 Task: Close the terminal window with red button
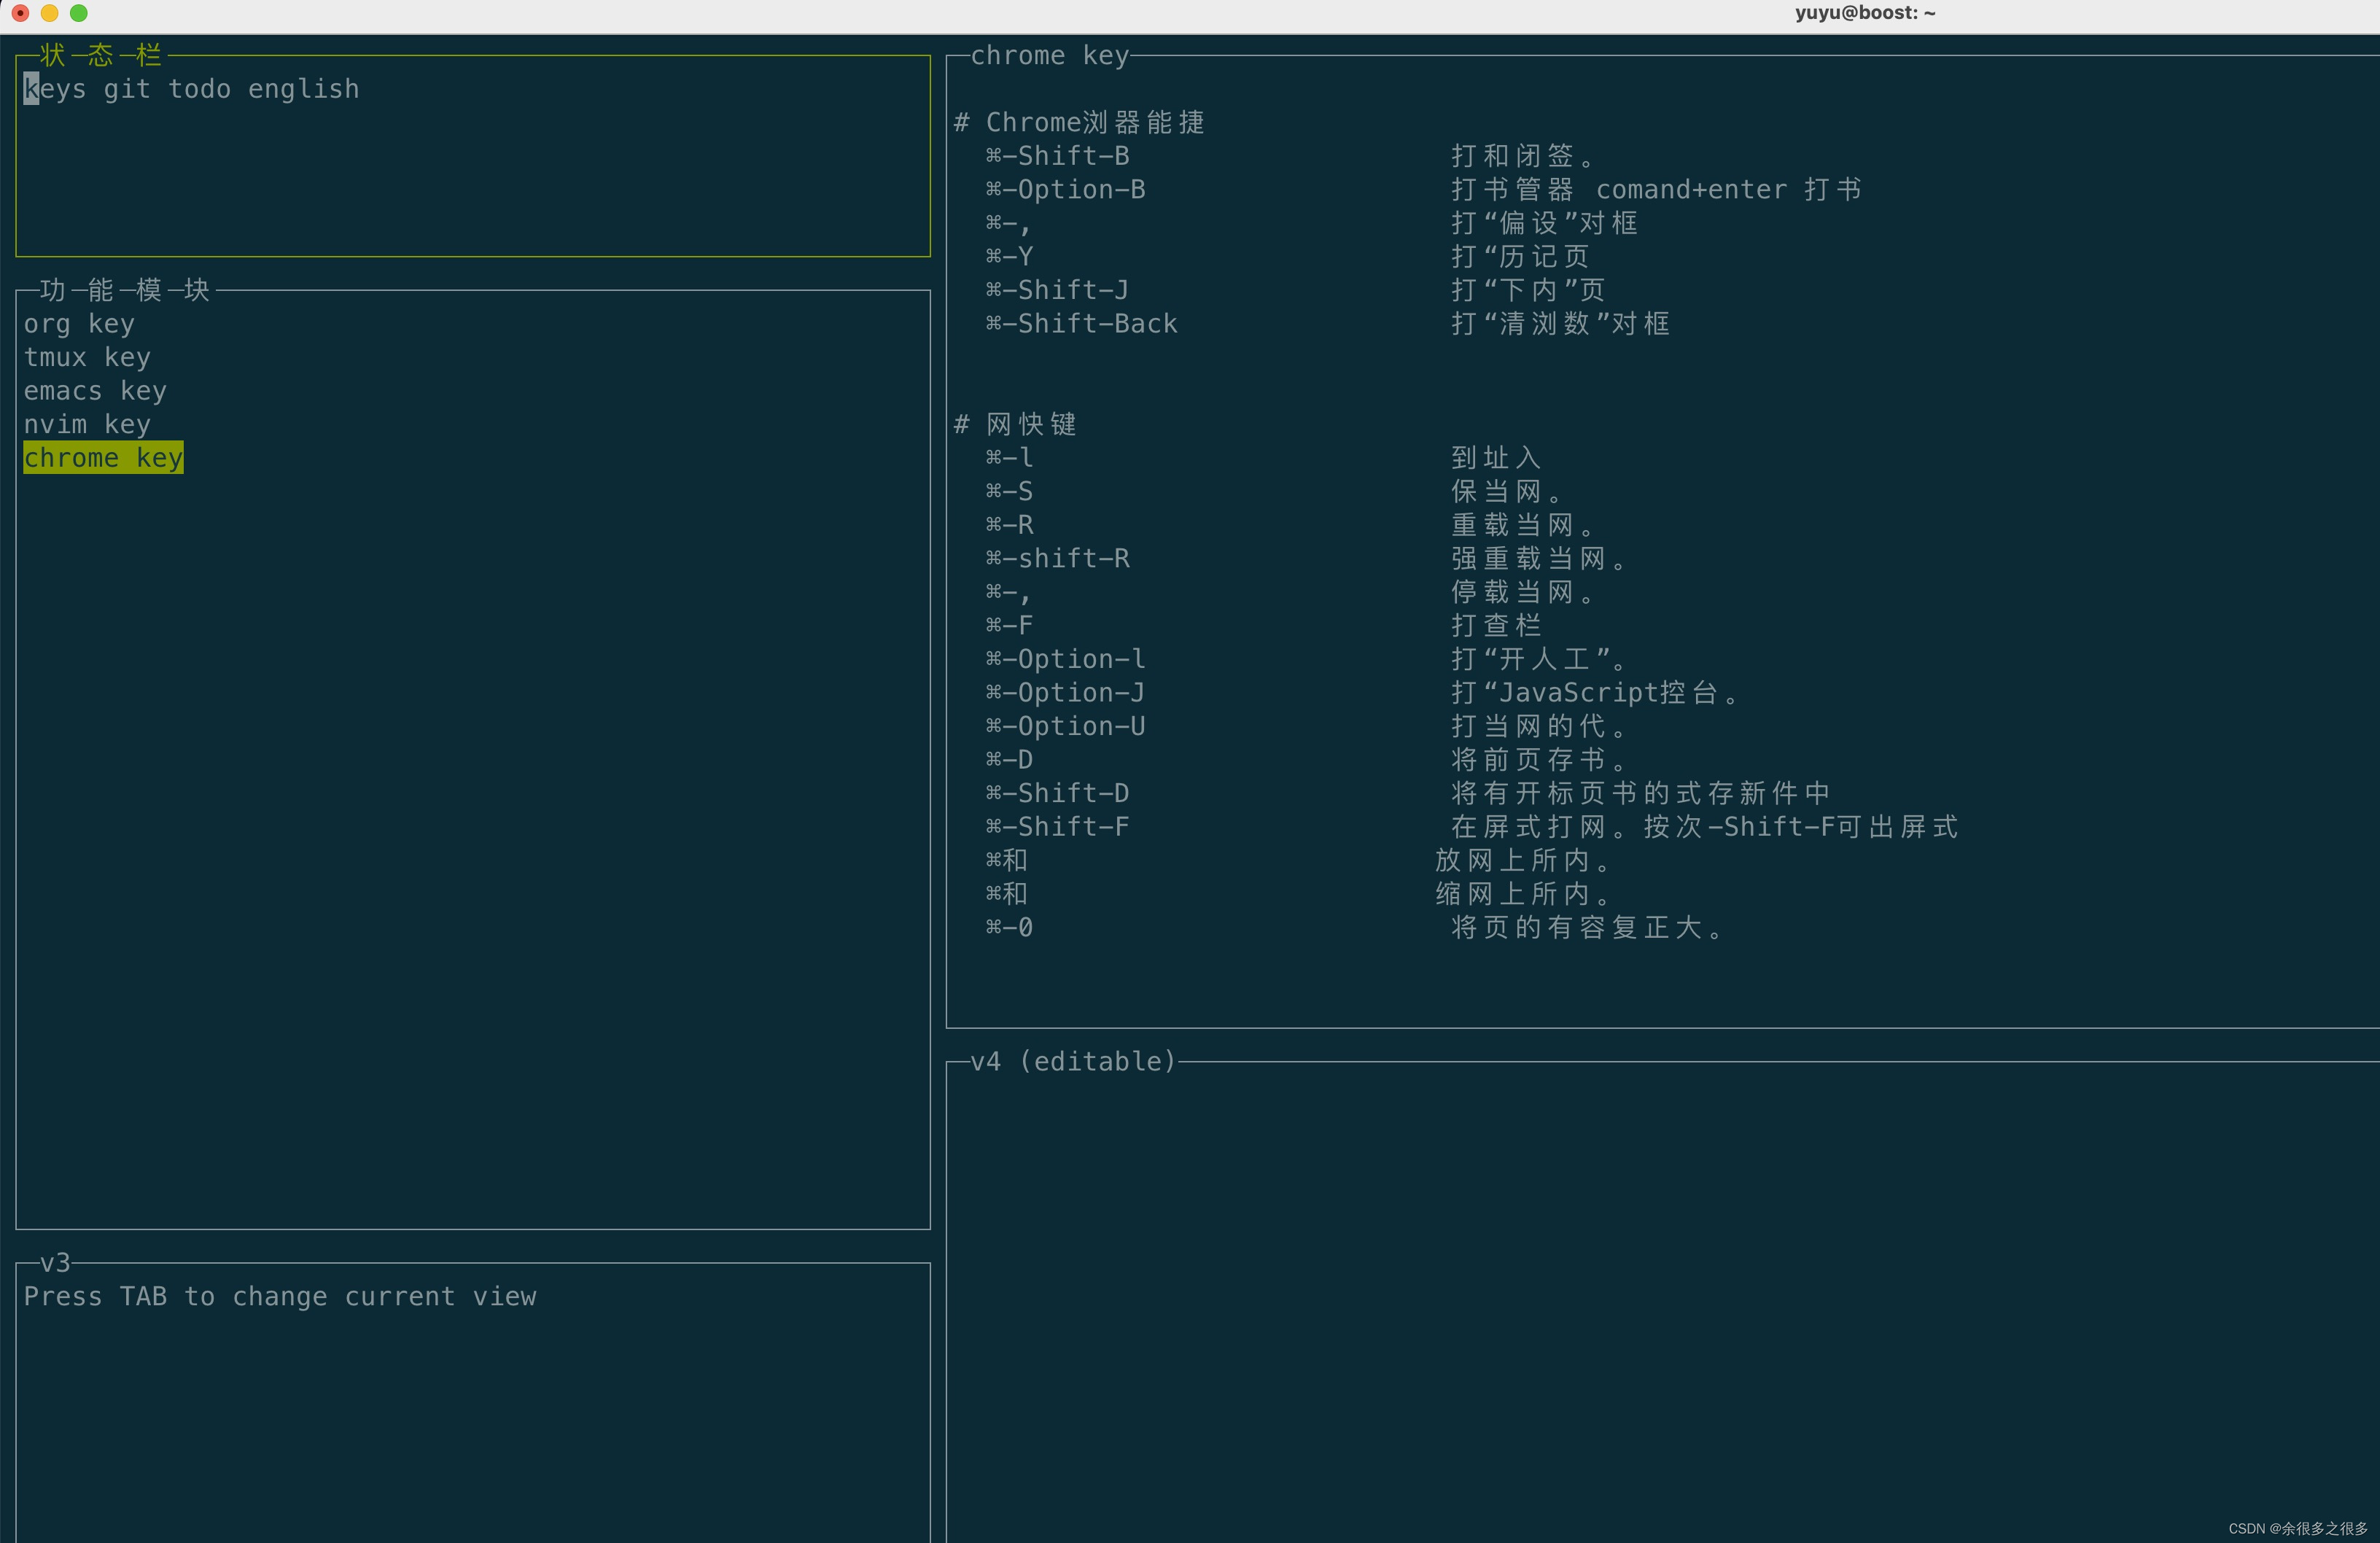(20, 13)
